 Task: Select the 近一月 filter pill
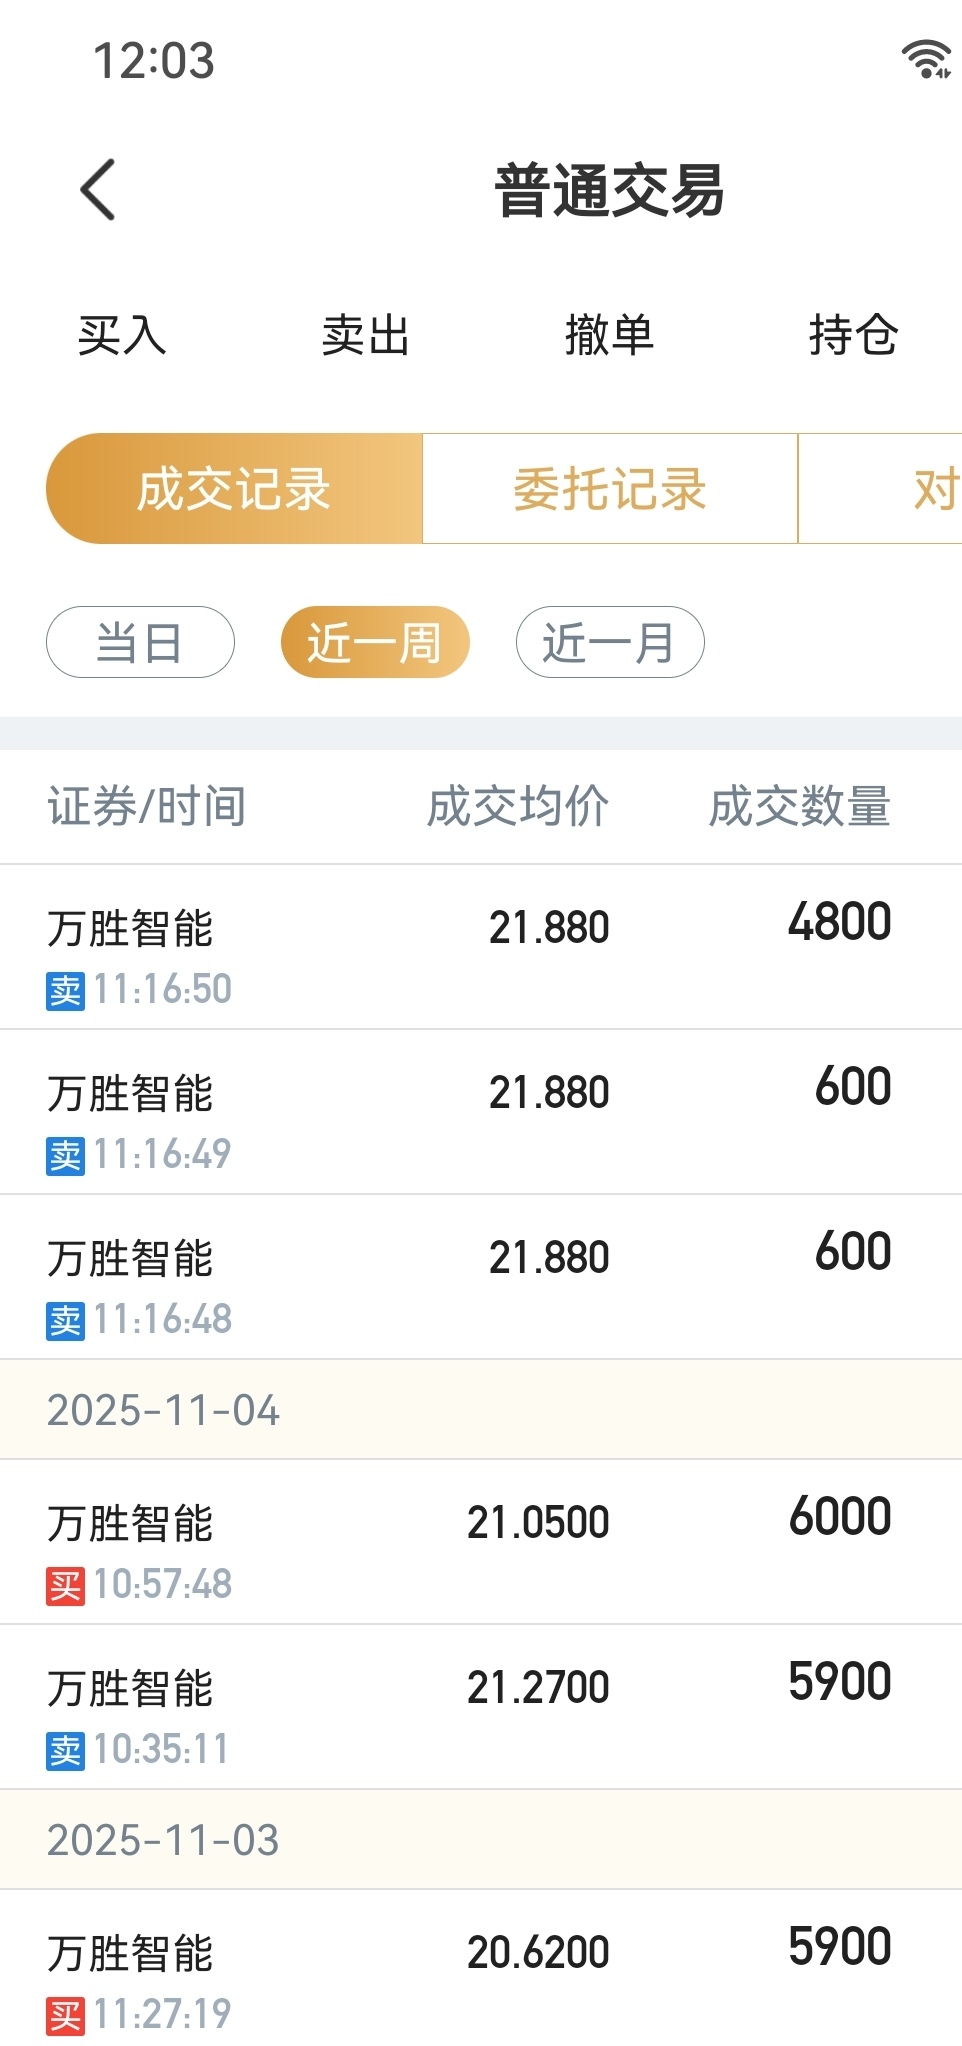click(x=610, y=642)
